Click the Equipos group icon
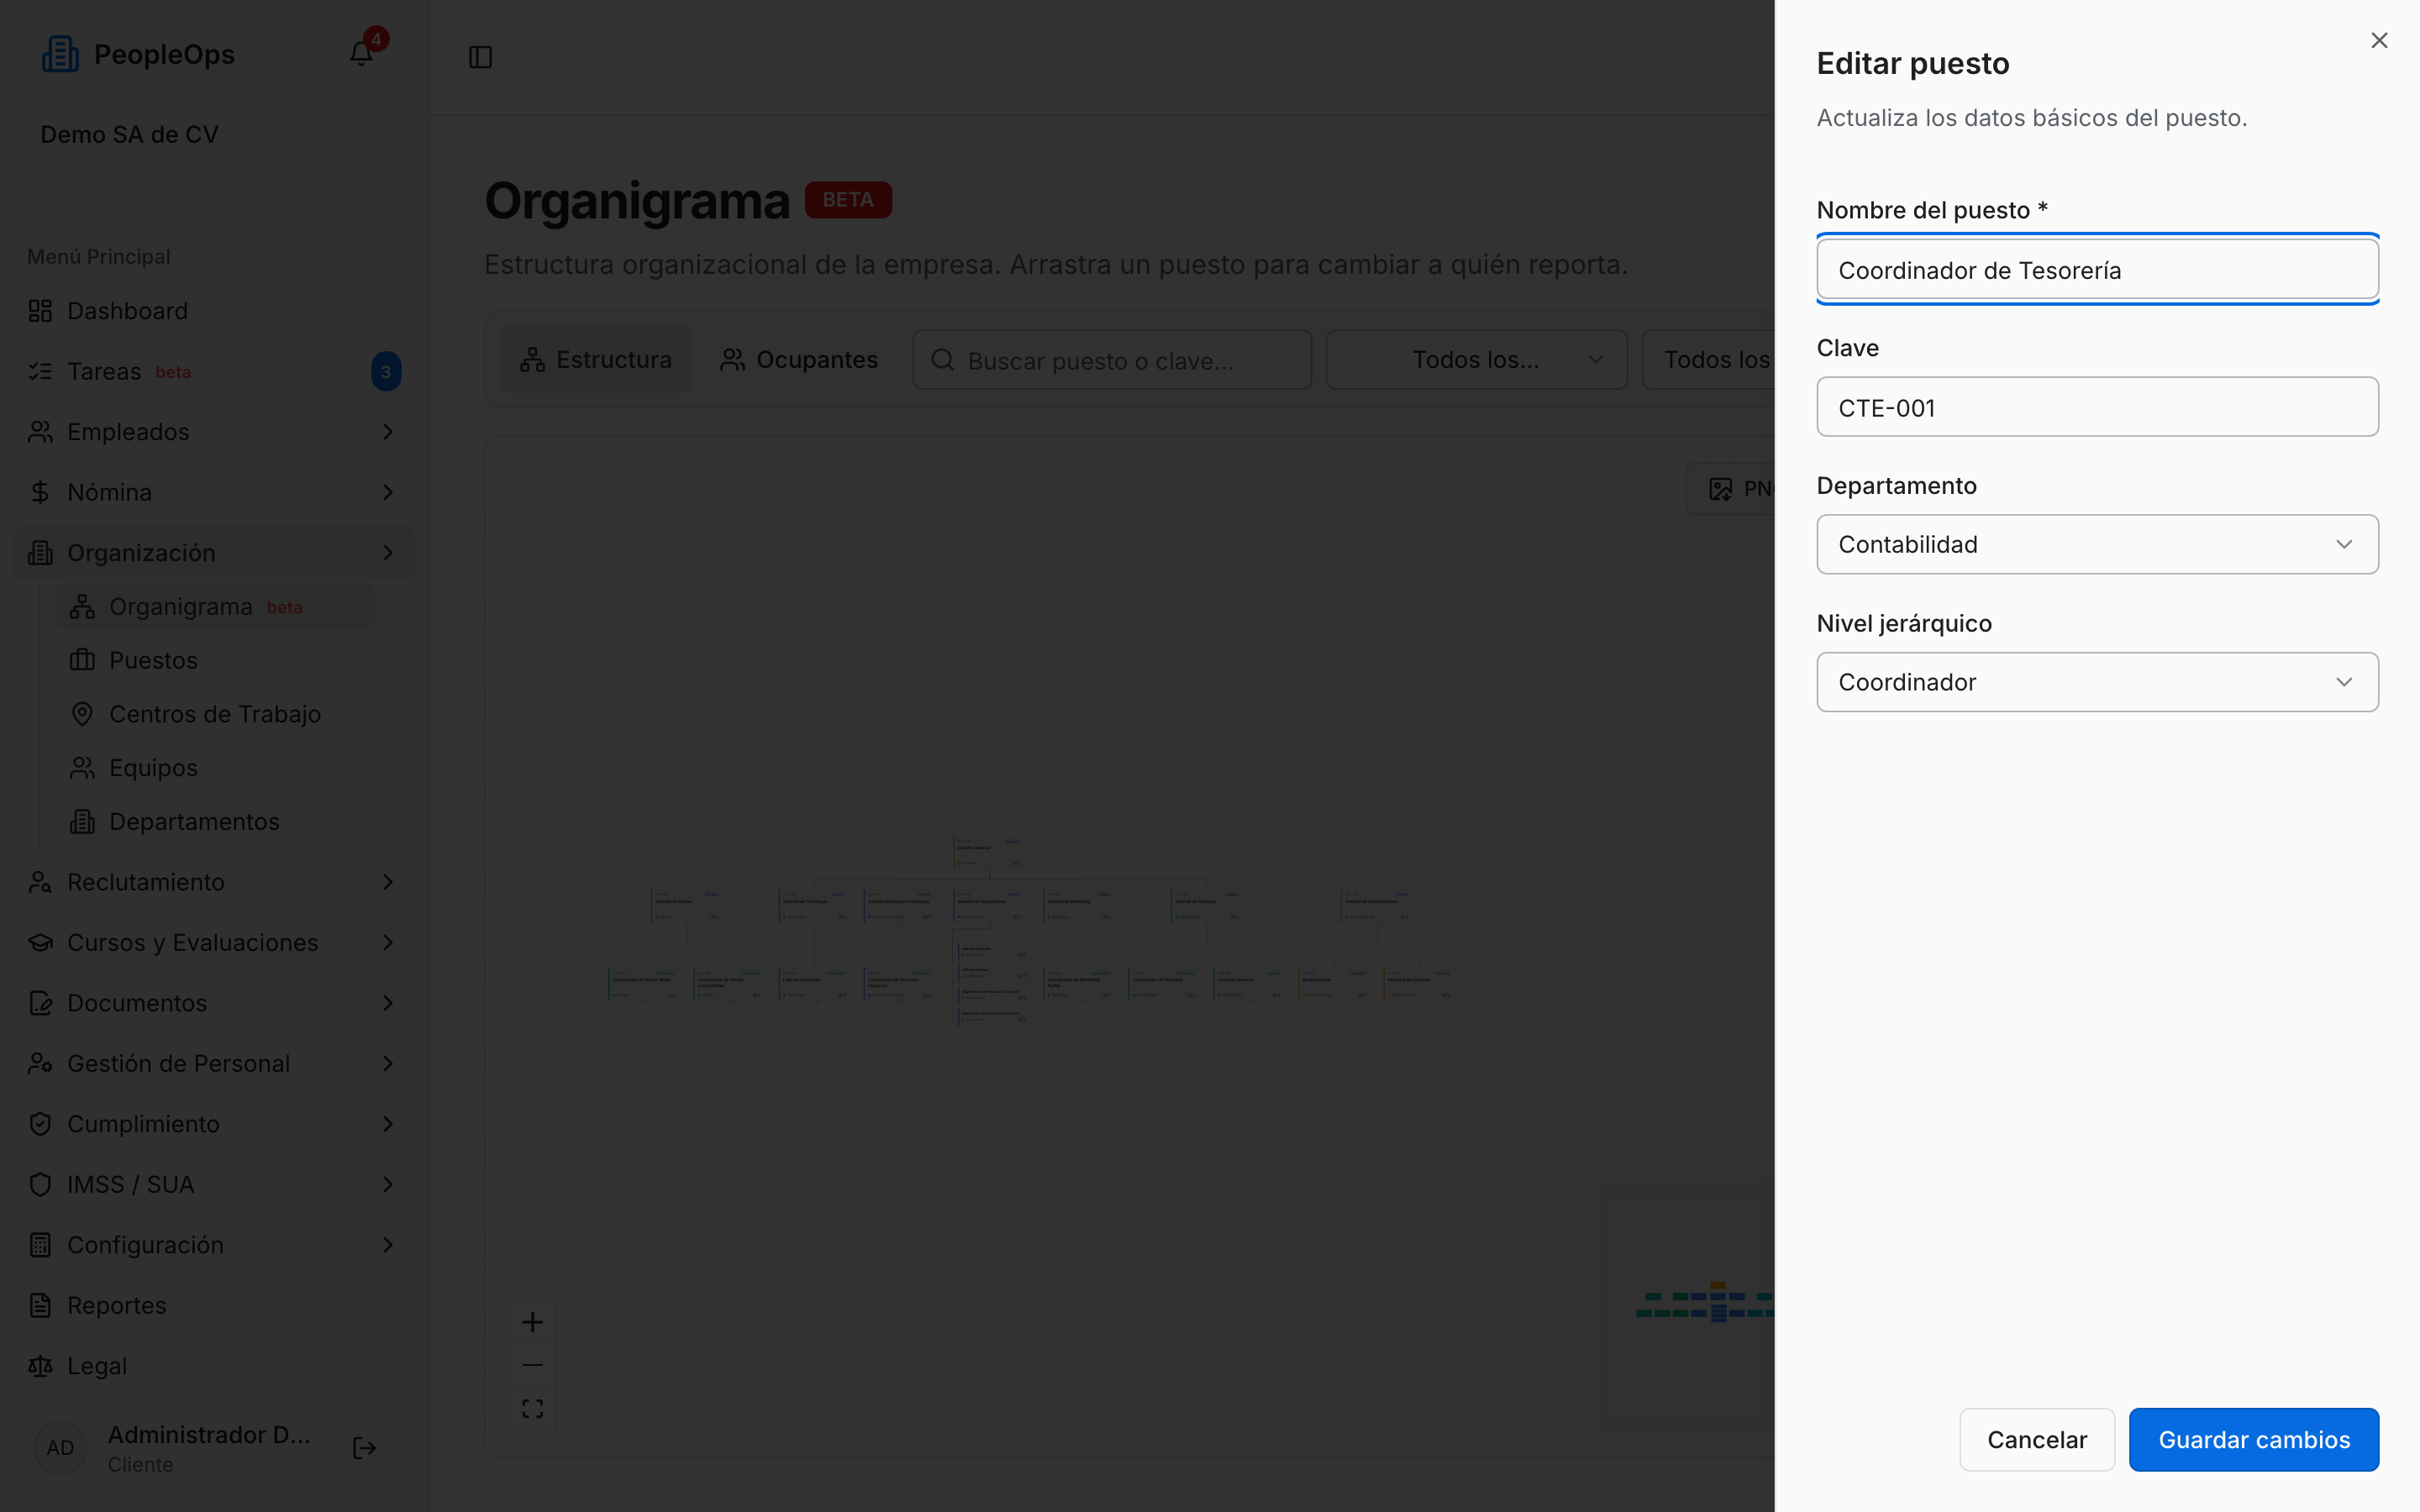Screen dimensions: 2420x1512 click(82, 768)
